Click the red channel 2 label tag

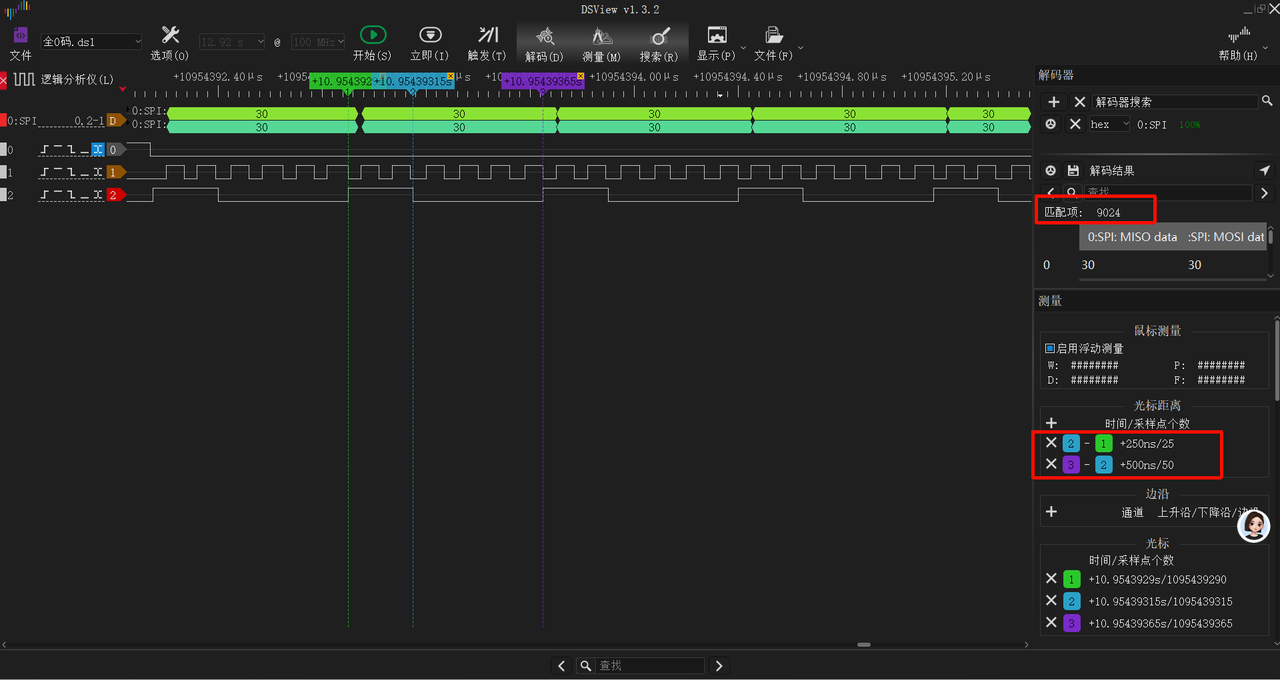click(115, 195)
